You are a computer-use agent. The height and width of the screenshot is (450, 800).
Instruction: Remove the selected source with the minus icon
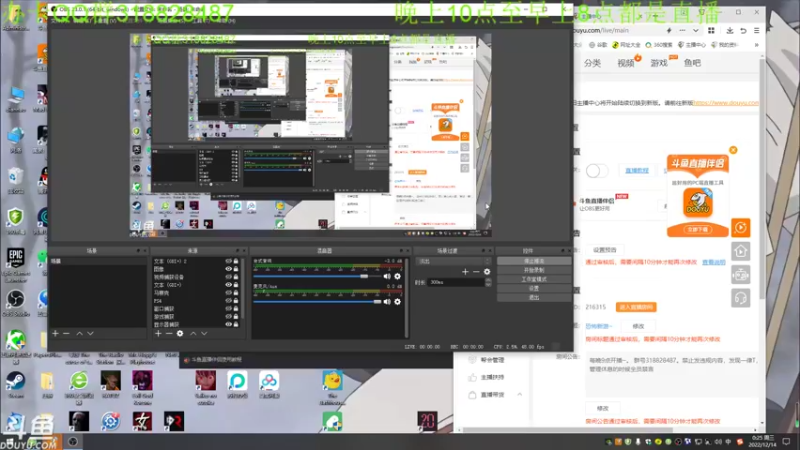click(169, 333)
